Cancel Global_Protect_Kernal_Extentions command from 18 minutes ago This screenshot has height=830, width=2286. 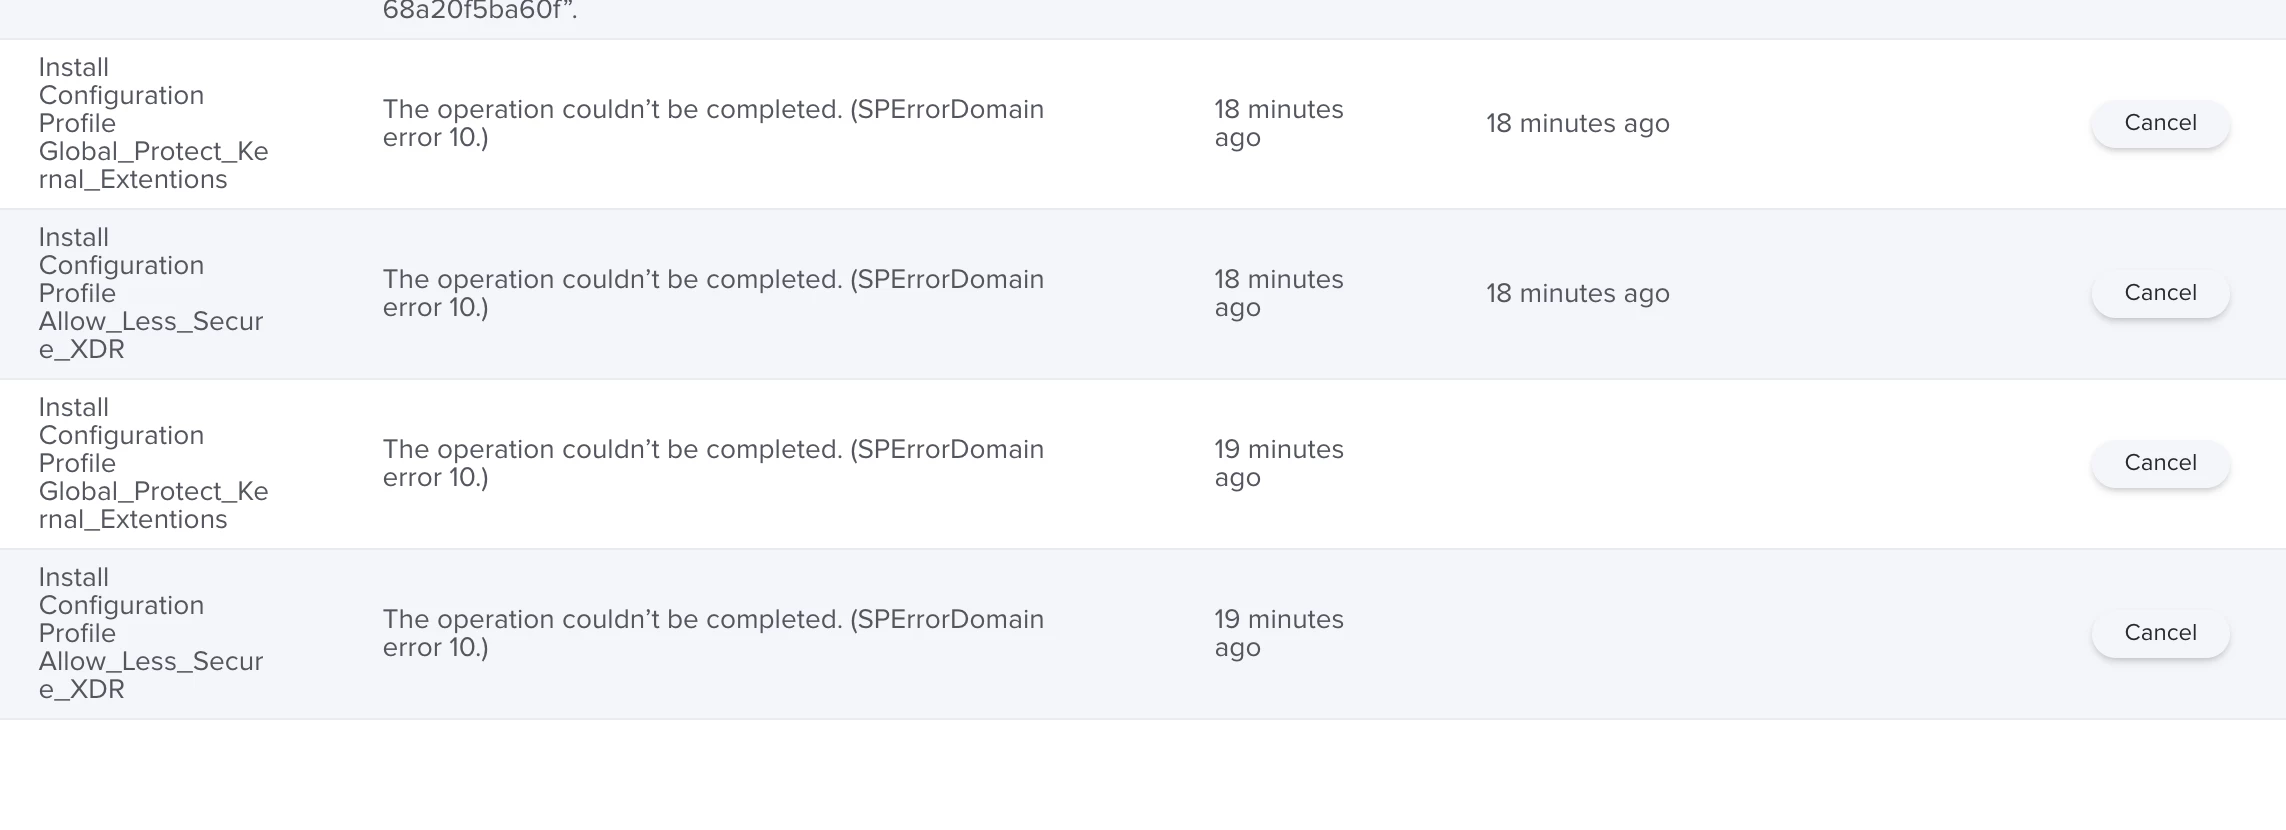tap(2160, 124)
